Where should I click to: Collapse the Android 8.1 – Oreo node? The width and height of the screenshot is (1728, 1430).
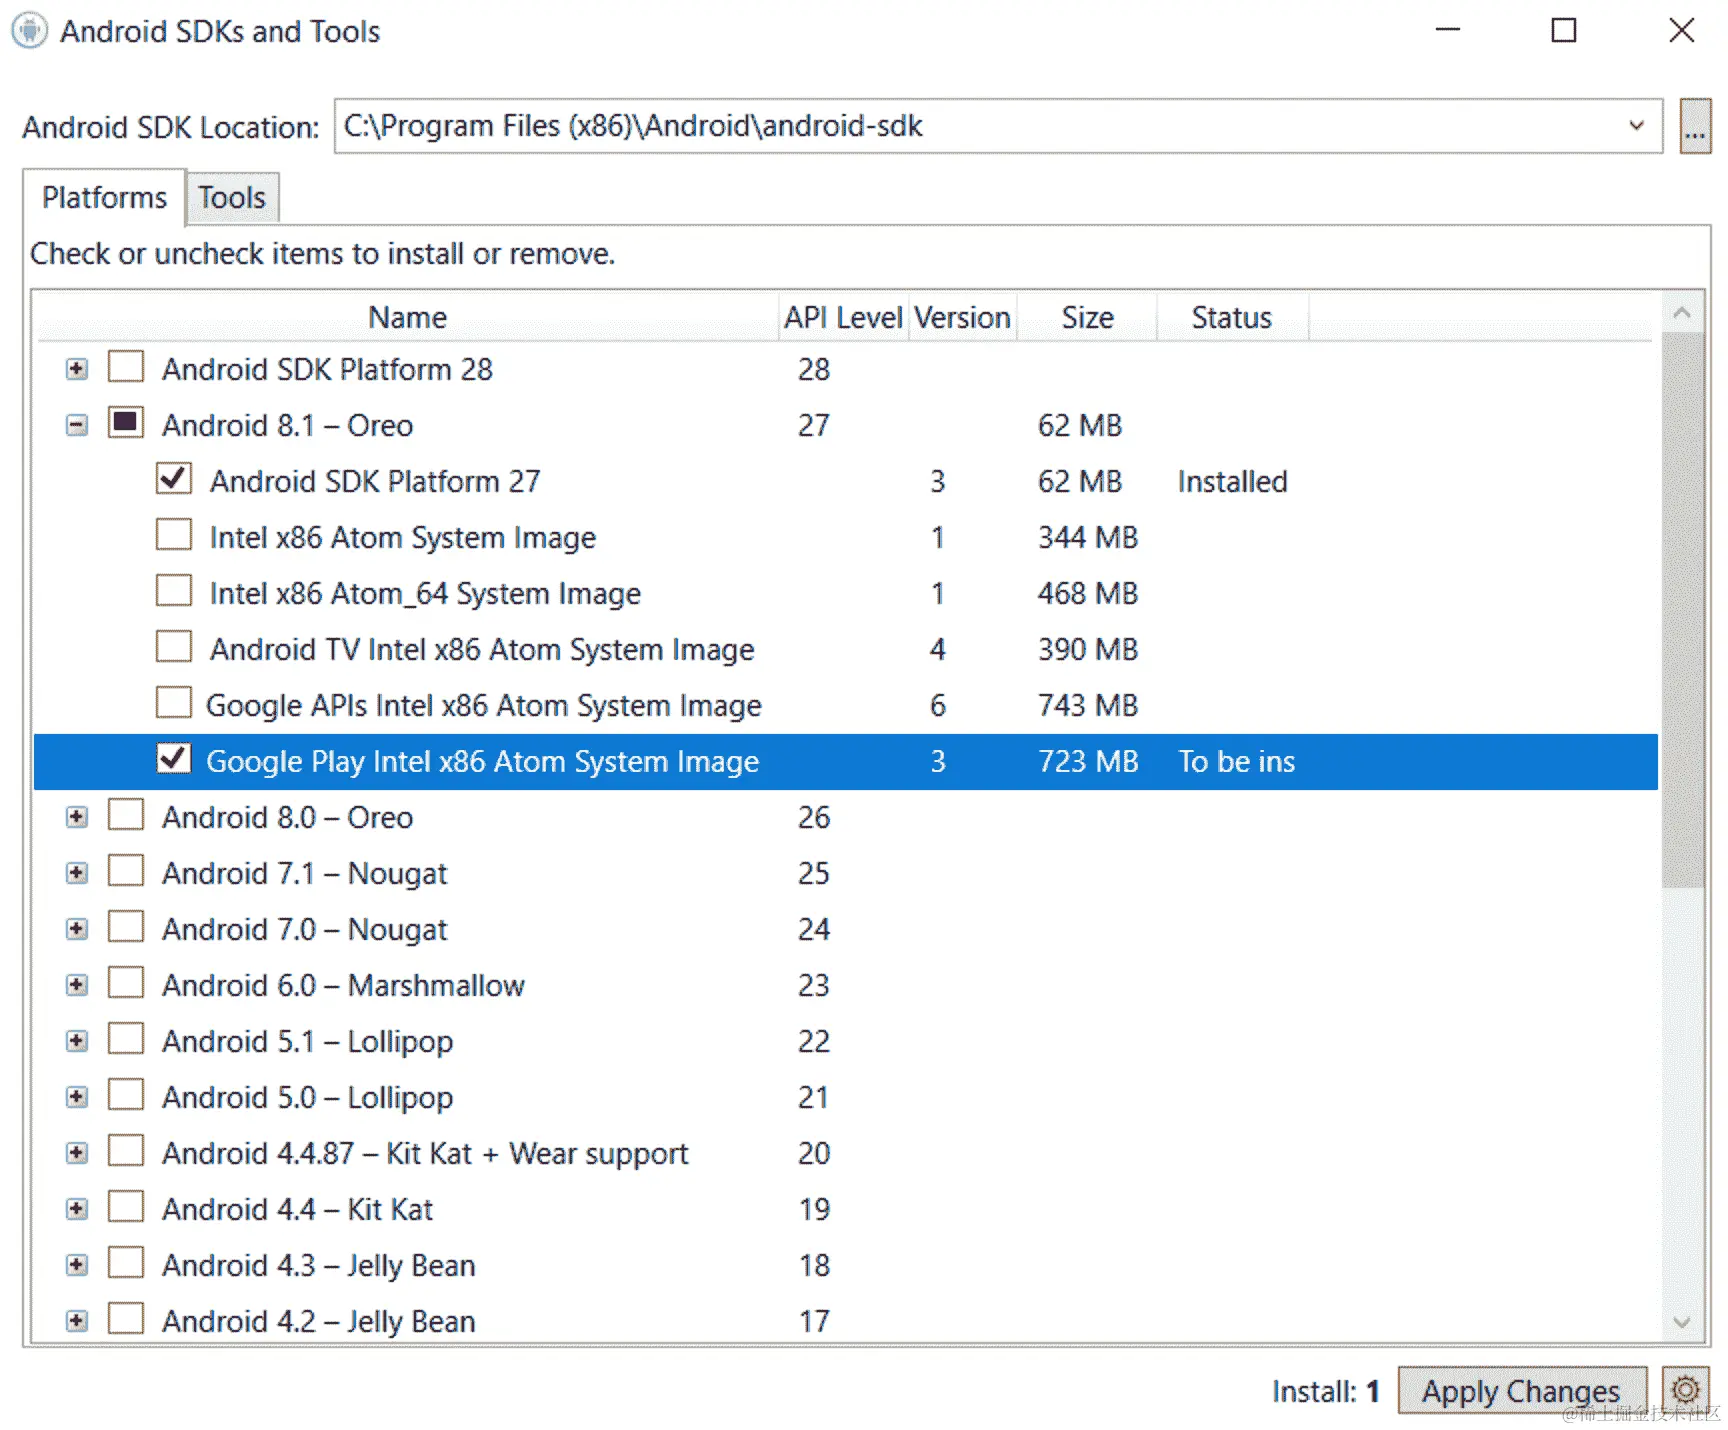[76, 425]
